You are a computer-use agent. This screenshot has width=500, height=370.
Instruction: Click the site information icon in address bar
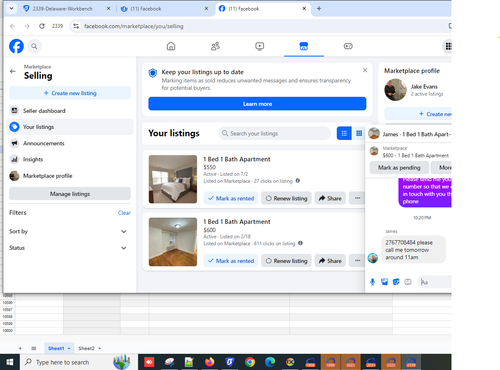tap(76, 26)
